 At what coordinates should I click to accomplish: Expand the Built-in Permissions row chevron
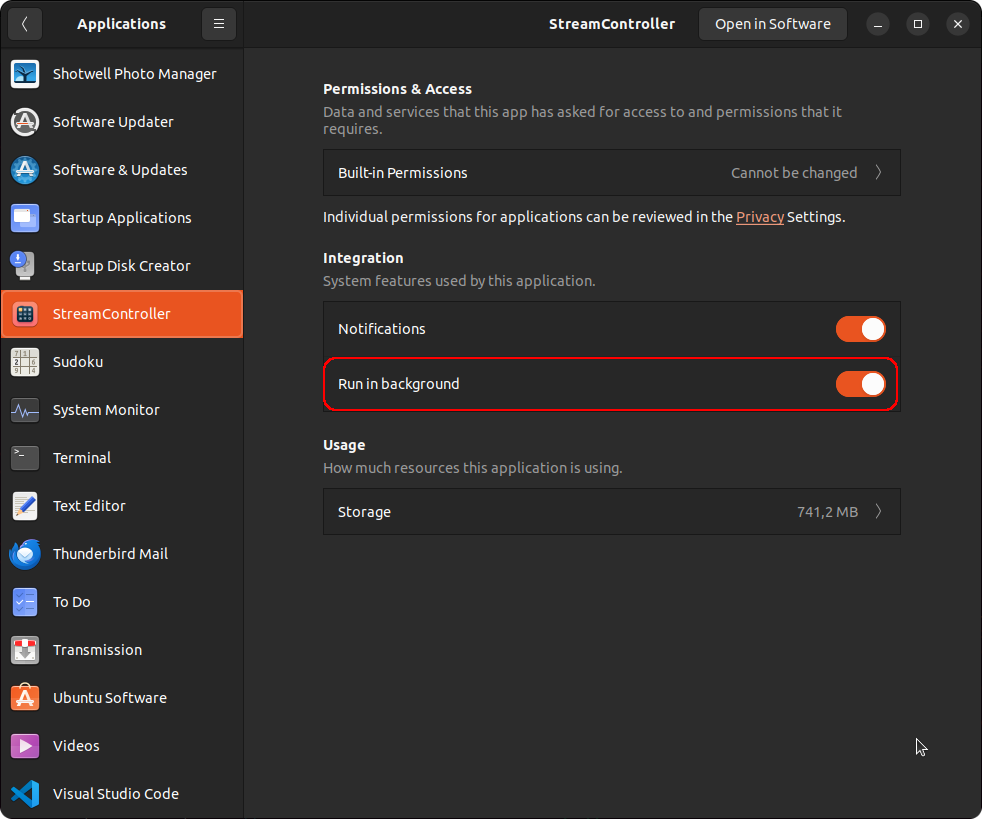[x=879, y=172]
